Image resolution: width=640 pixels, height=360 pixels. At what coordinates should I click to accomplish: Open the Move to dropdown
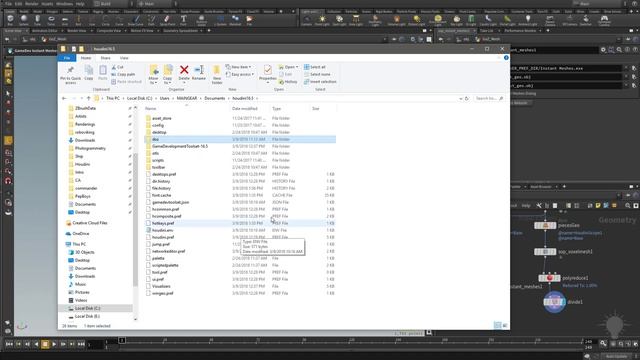(x=153, y=74)
